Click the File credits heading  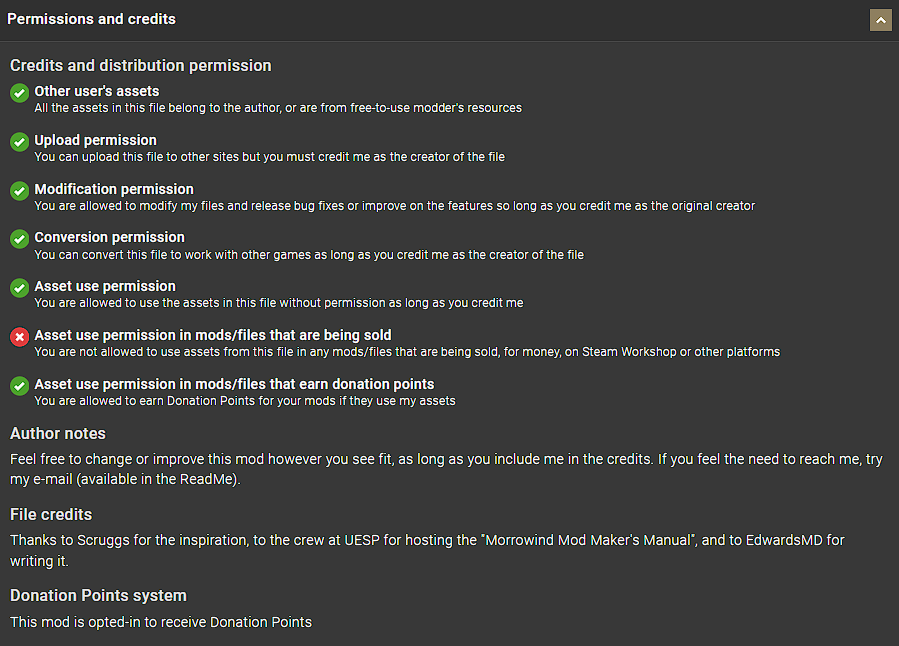click(51, 514)
